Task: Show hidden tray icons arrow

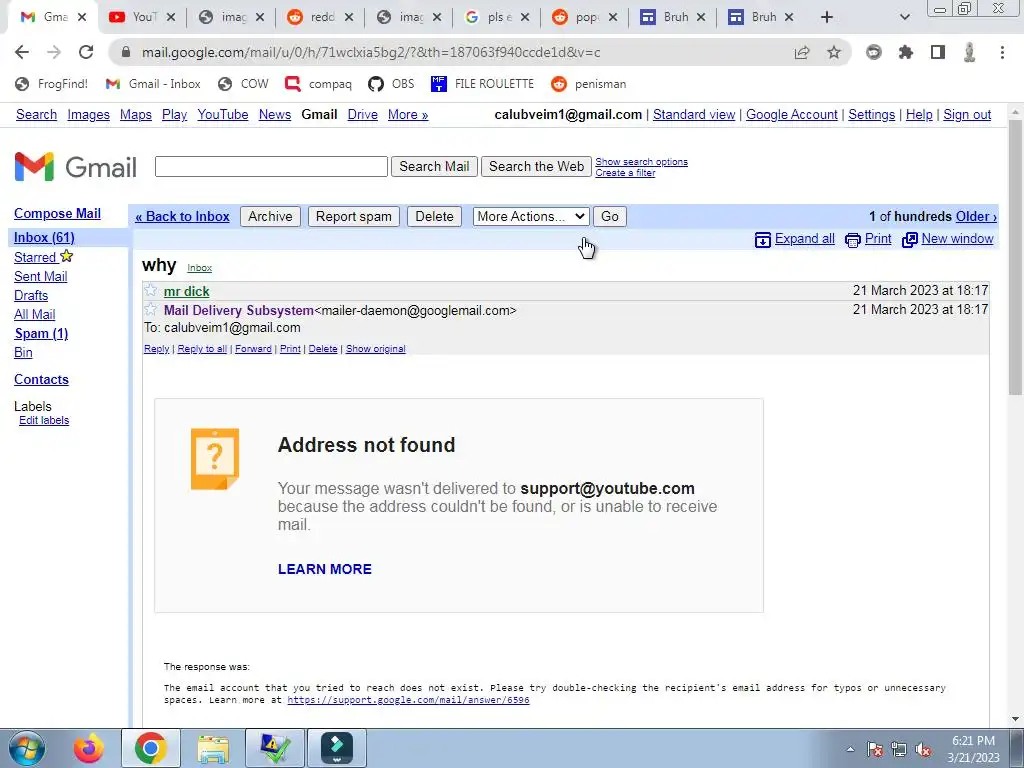Action: (850, 749)
